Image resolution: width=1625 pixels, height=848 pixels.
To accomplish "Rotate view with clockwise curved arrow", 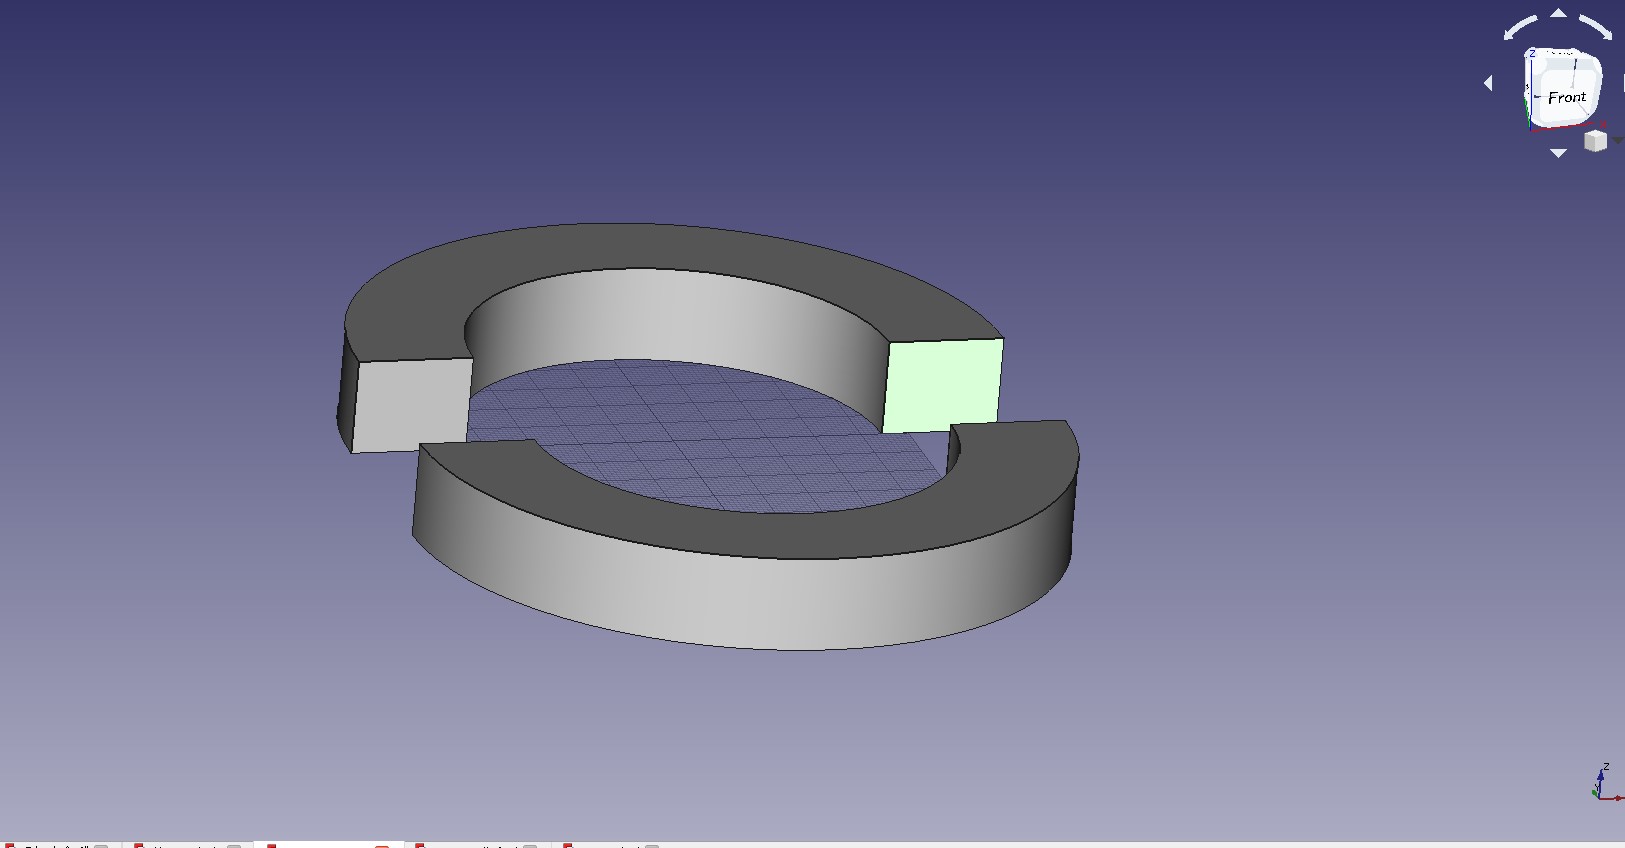I will point(1596,27).
